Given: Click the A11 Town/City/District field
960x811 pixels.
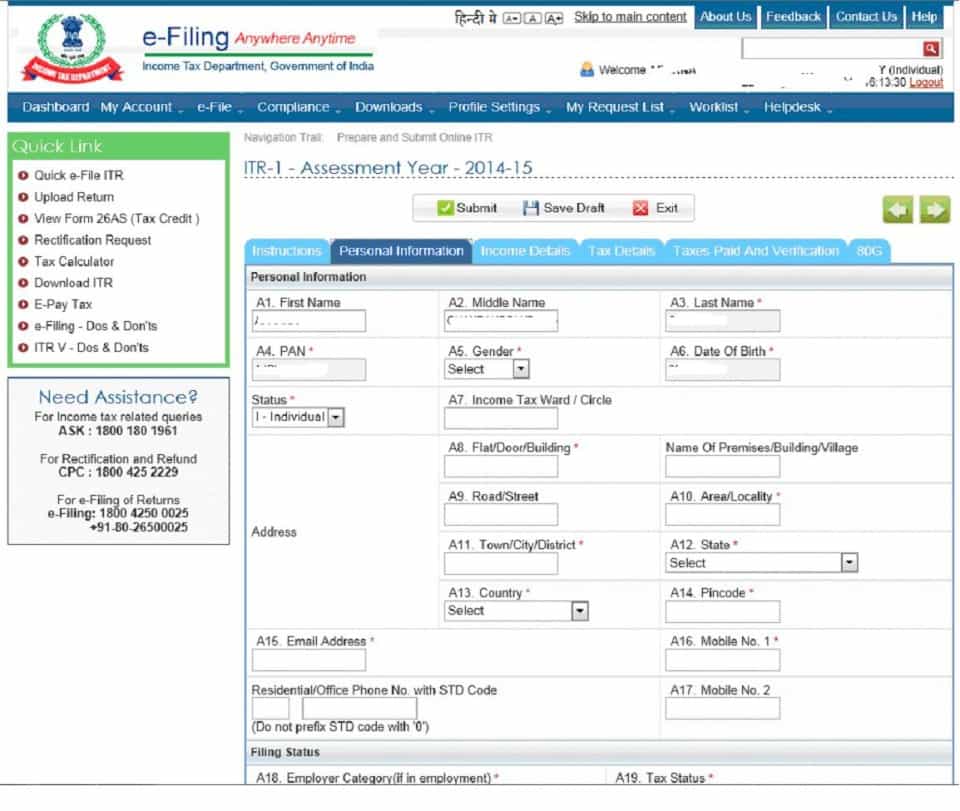Looking at the screenshot, I should tap(501, 563).
